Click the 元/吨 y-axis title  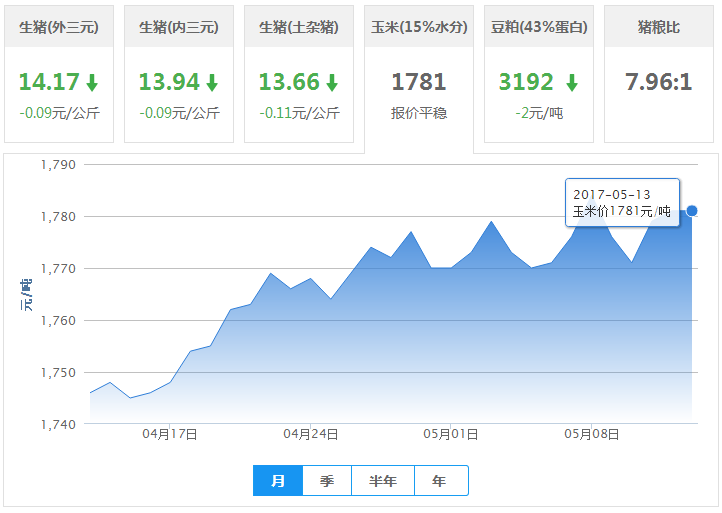(x=26, y=295)
